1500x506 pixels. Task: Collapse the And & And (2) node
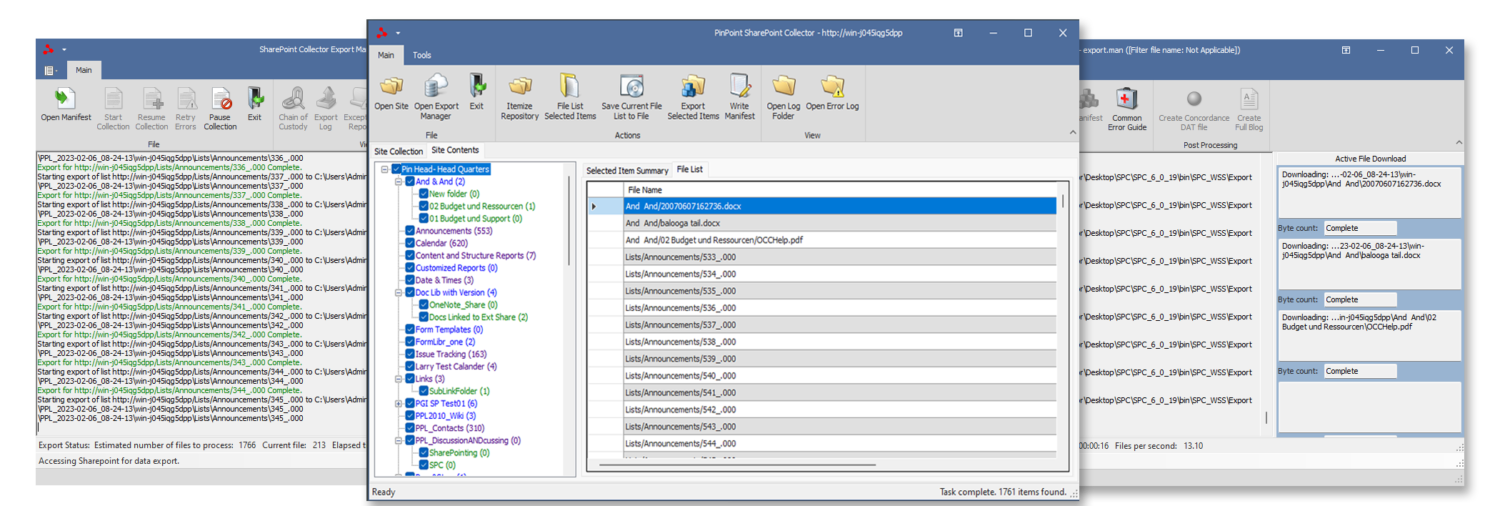point(398,182)
